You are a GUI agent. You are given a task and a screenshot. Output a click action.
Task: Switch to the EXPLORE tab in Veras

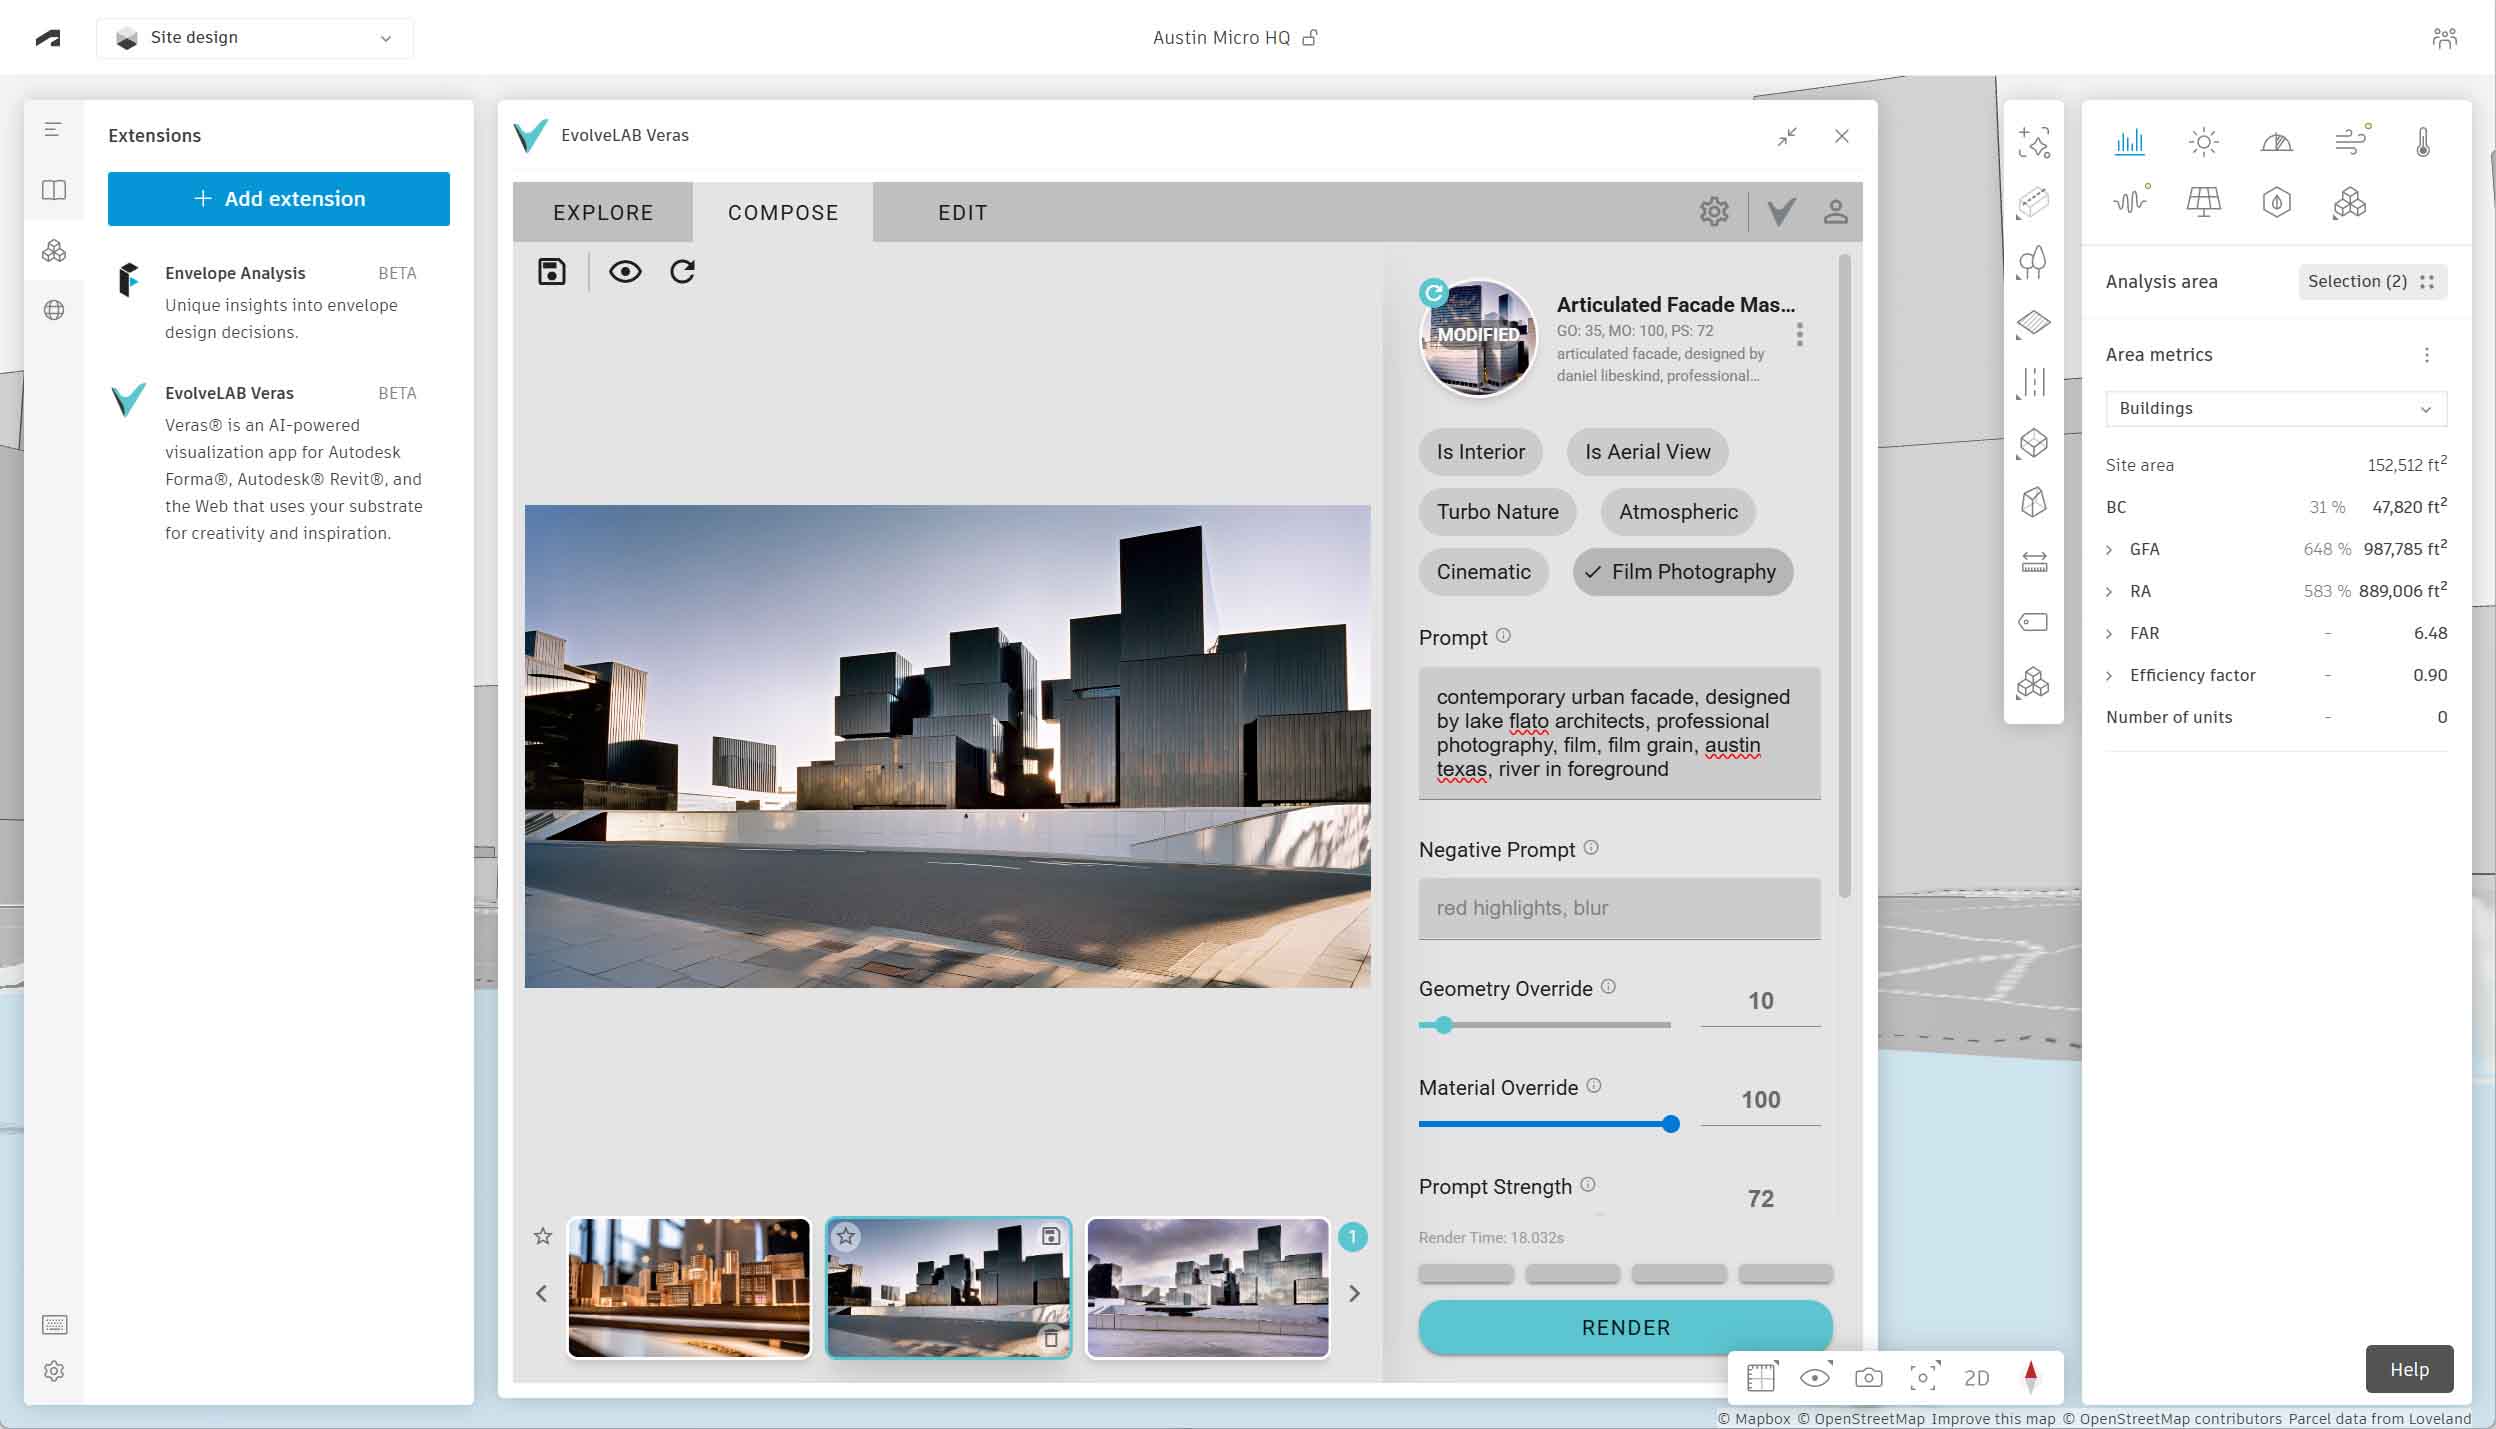pos(601,211)
